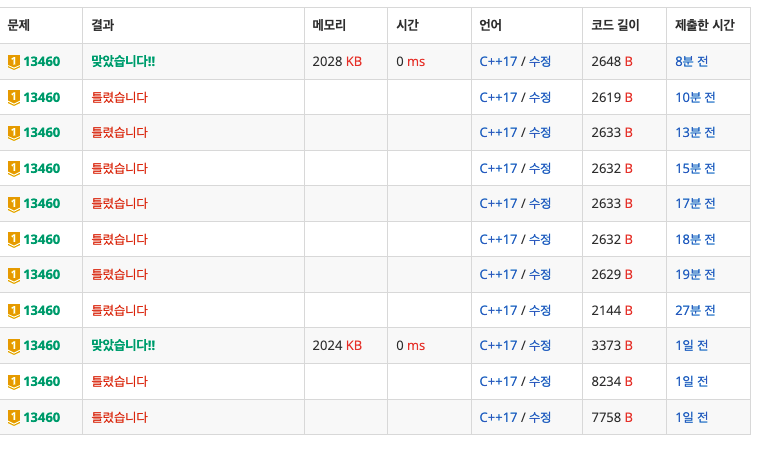Open the C++17 link in the 15분 전 row
Viewport: 774px width, 450px height.
(498, 169)
